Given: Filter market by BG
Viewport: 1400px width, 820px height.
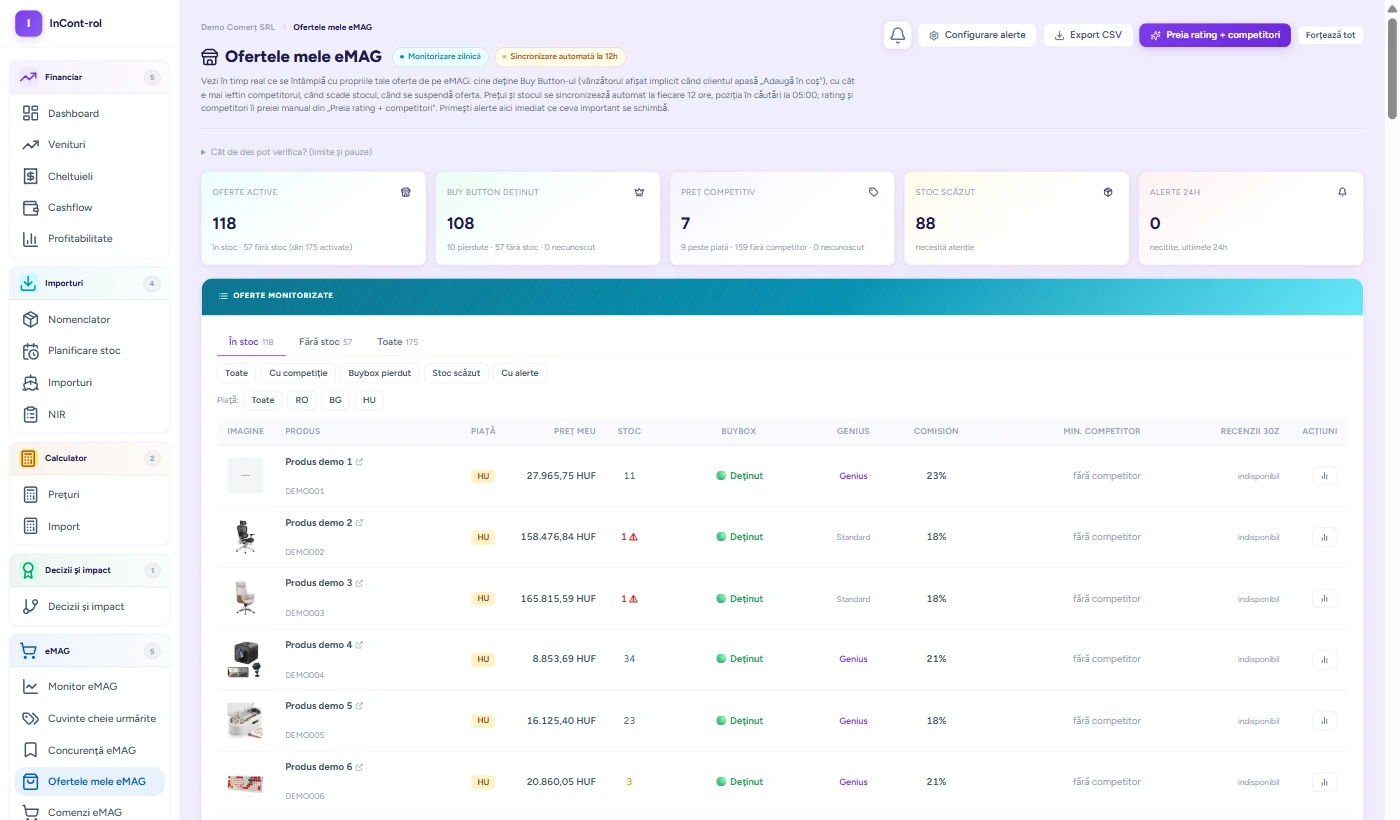Looking at the screenshot, I should pyautogui.click(x=335, y=400).
